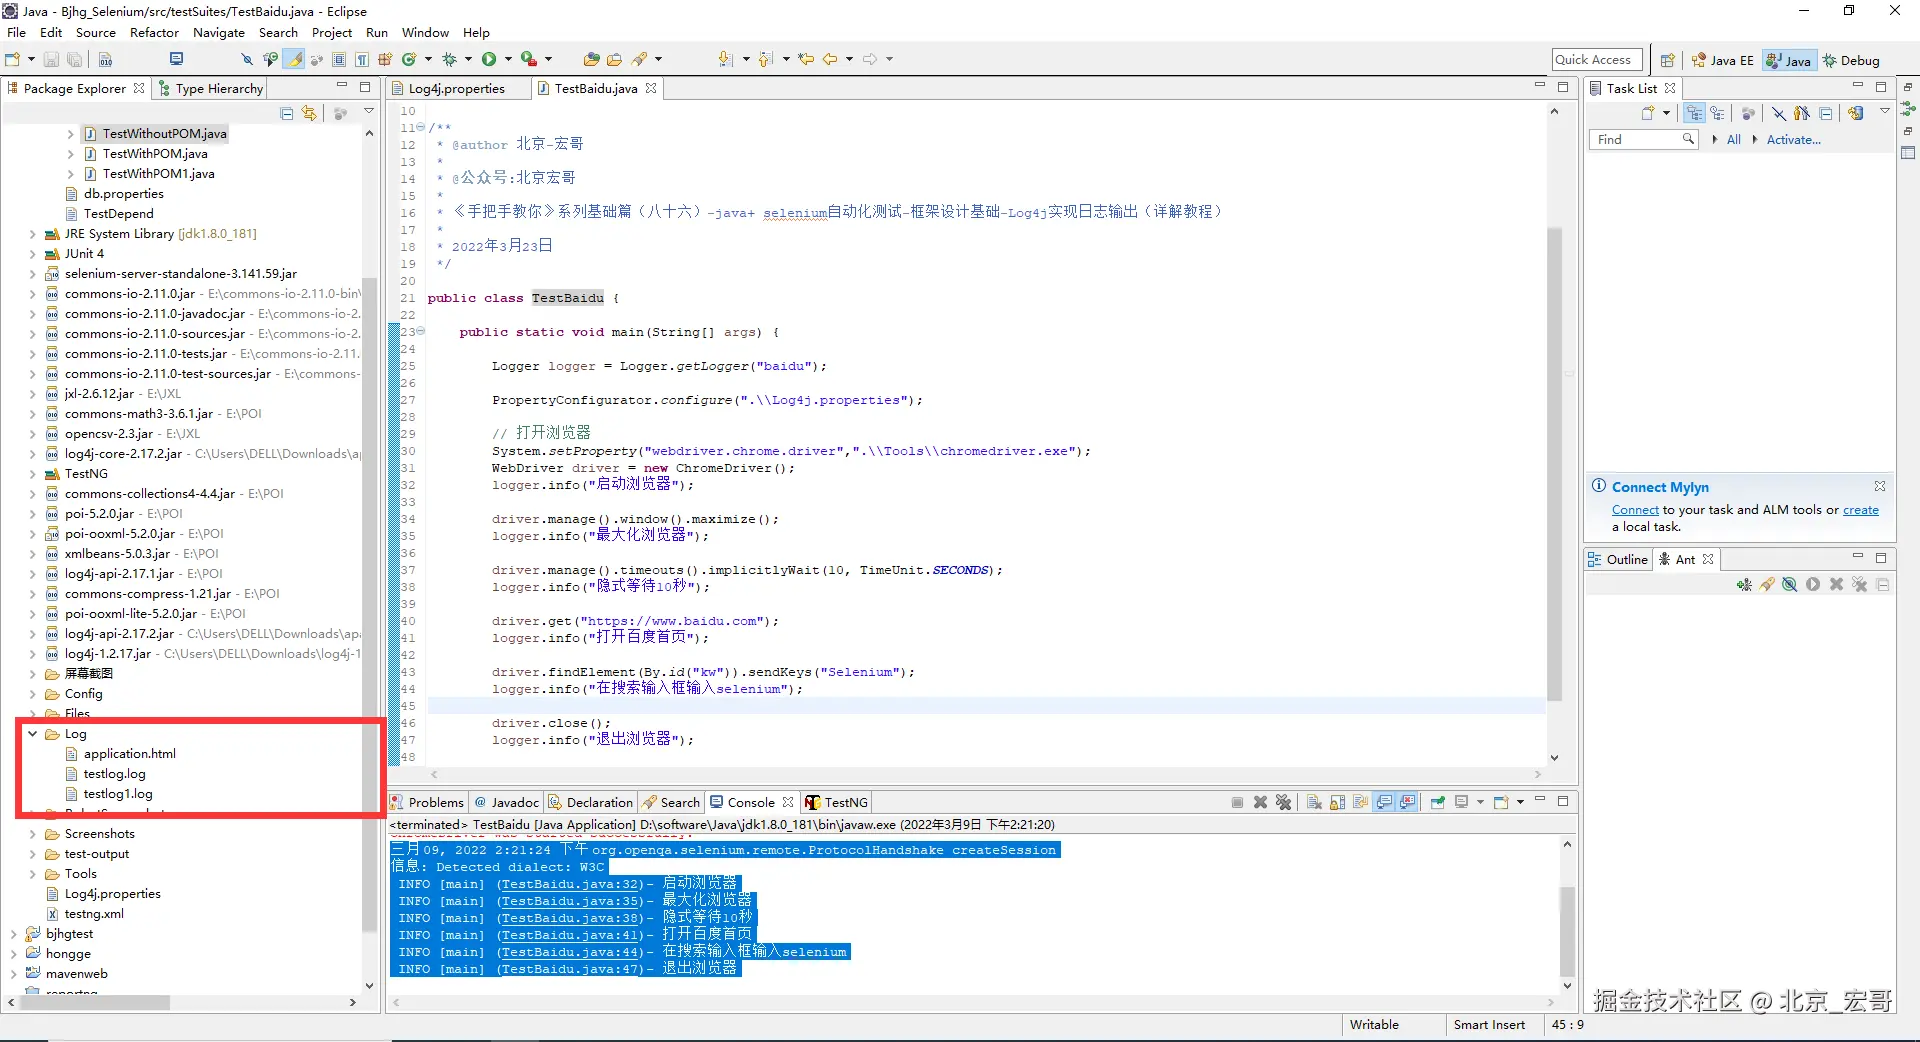1920x1042 pixels.
Task: Click the Find field in Task List
Action: [x=1635, y=140]
